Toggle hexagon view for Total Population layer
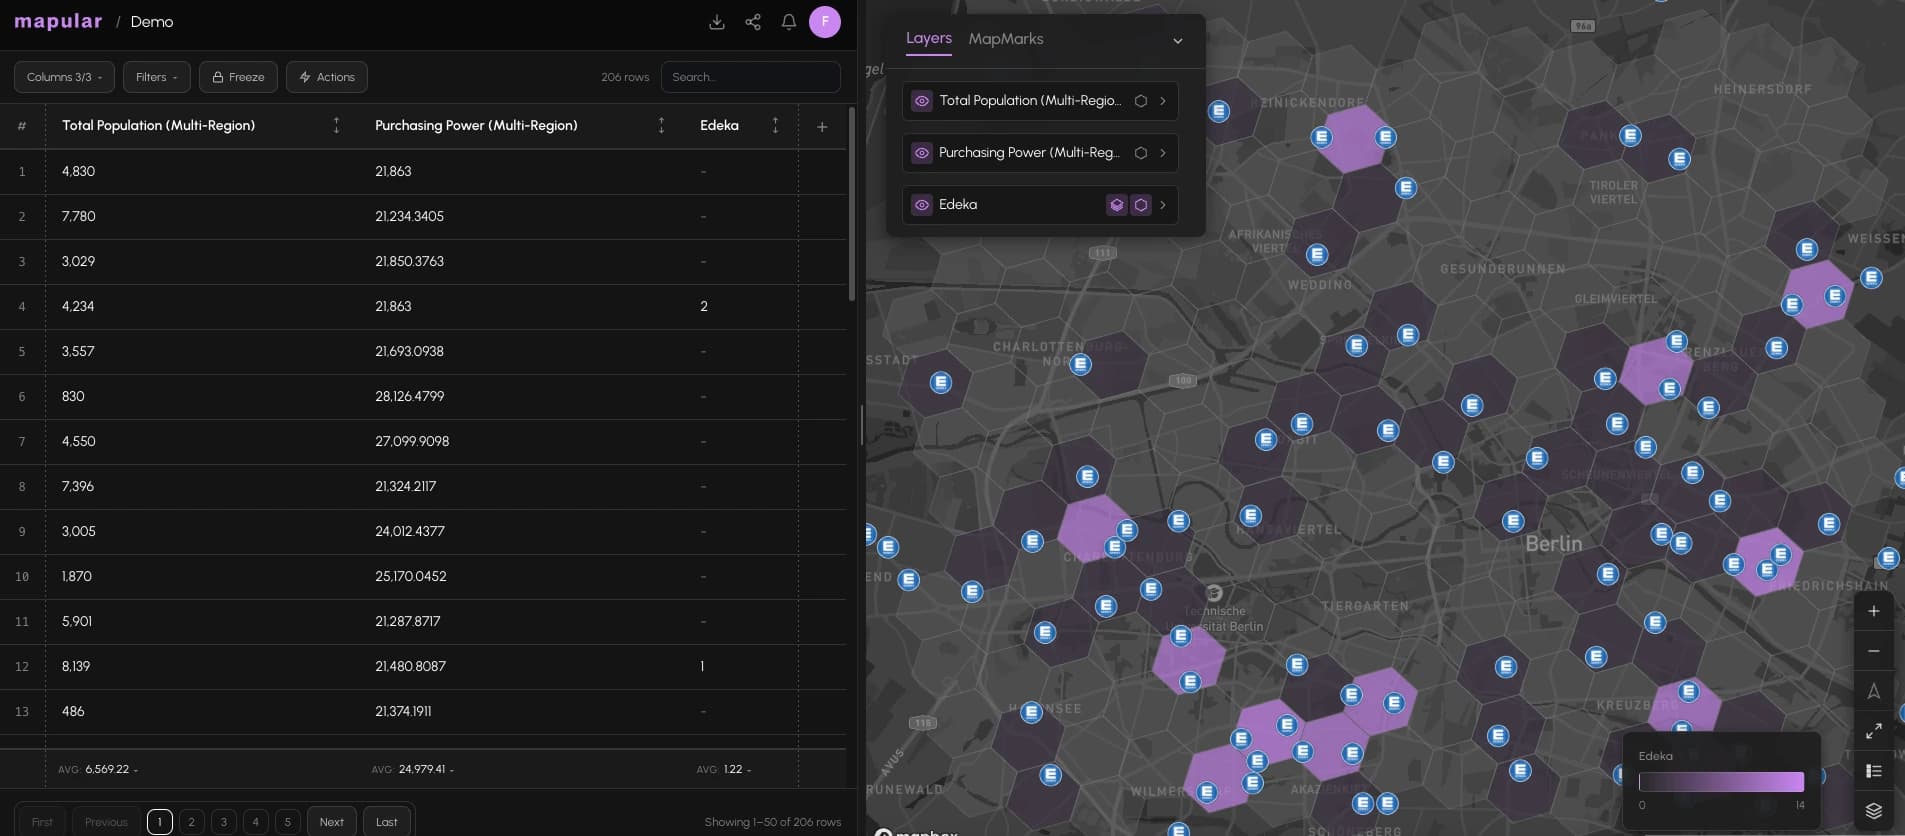Screen dimensions: 1905x836 1141,101
